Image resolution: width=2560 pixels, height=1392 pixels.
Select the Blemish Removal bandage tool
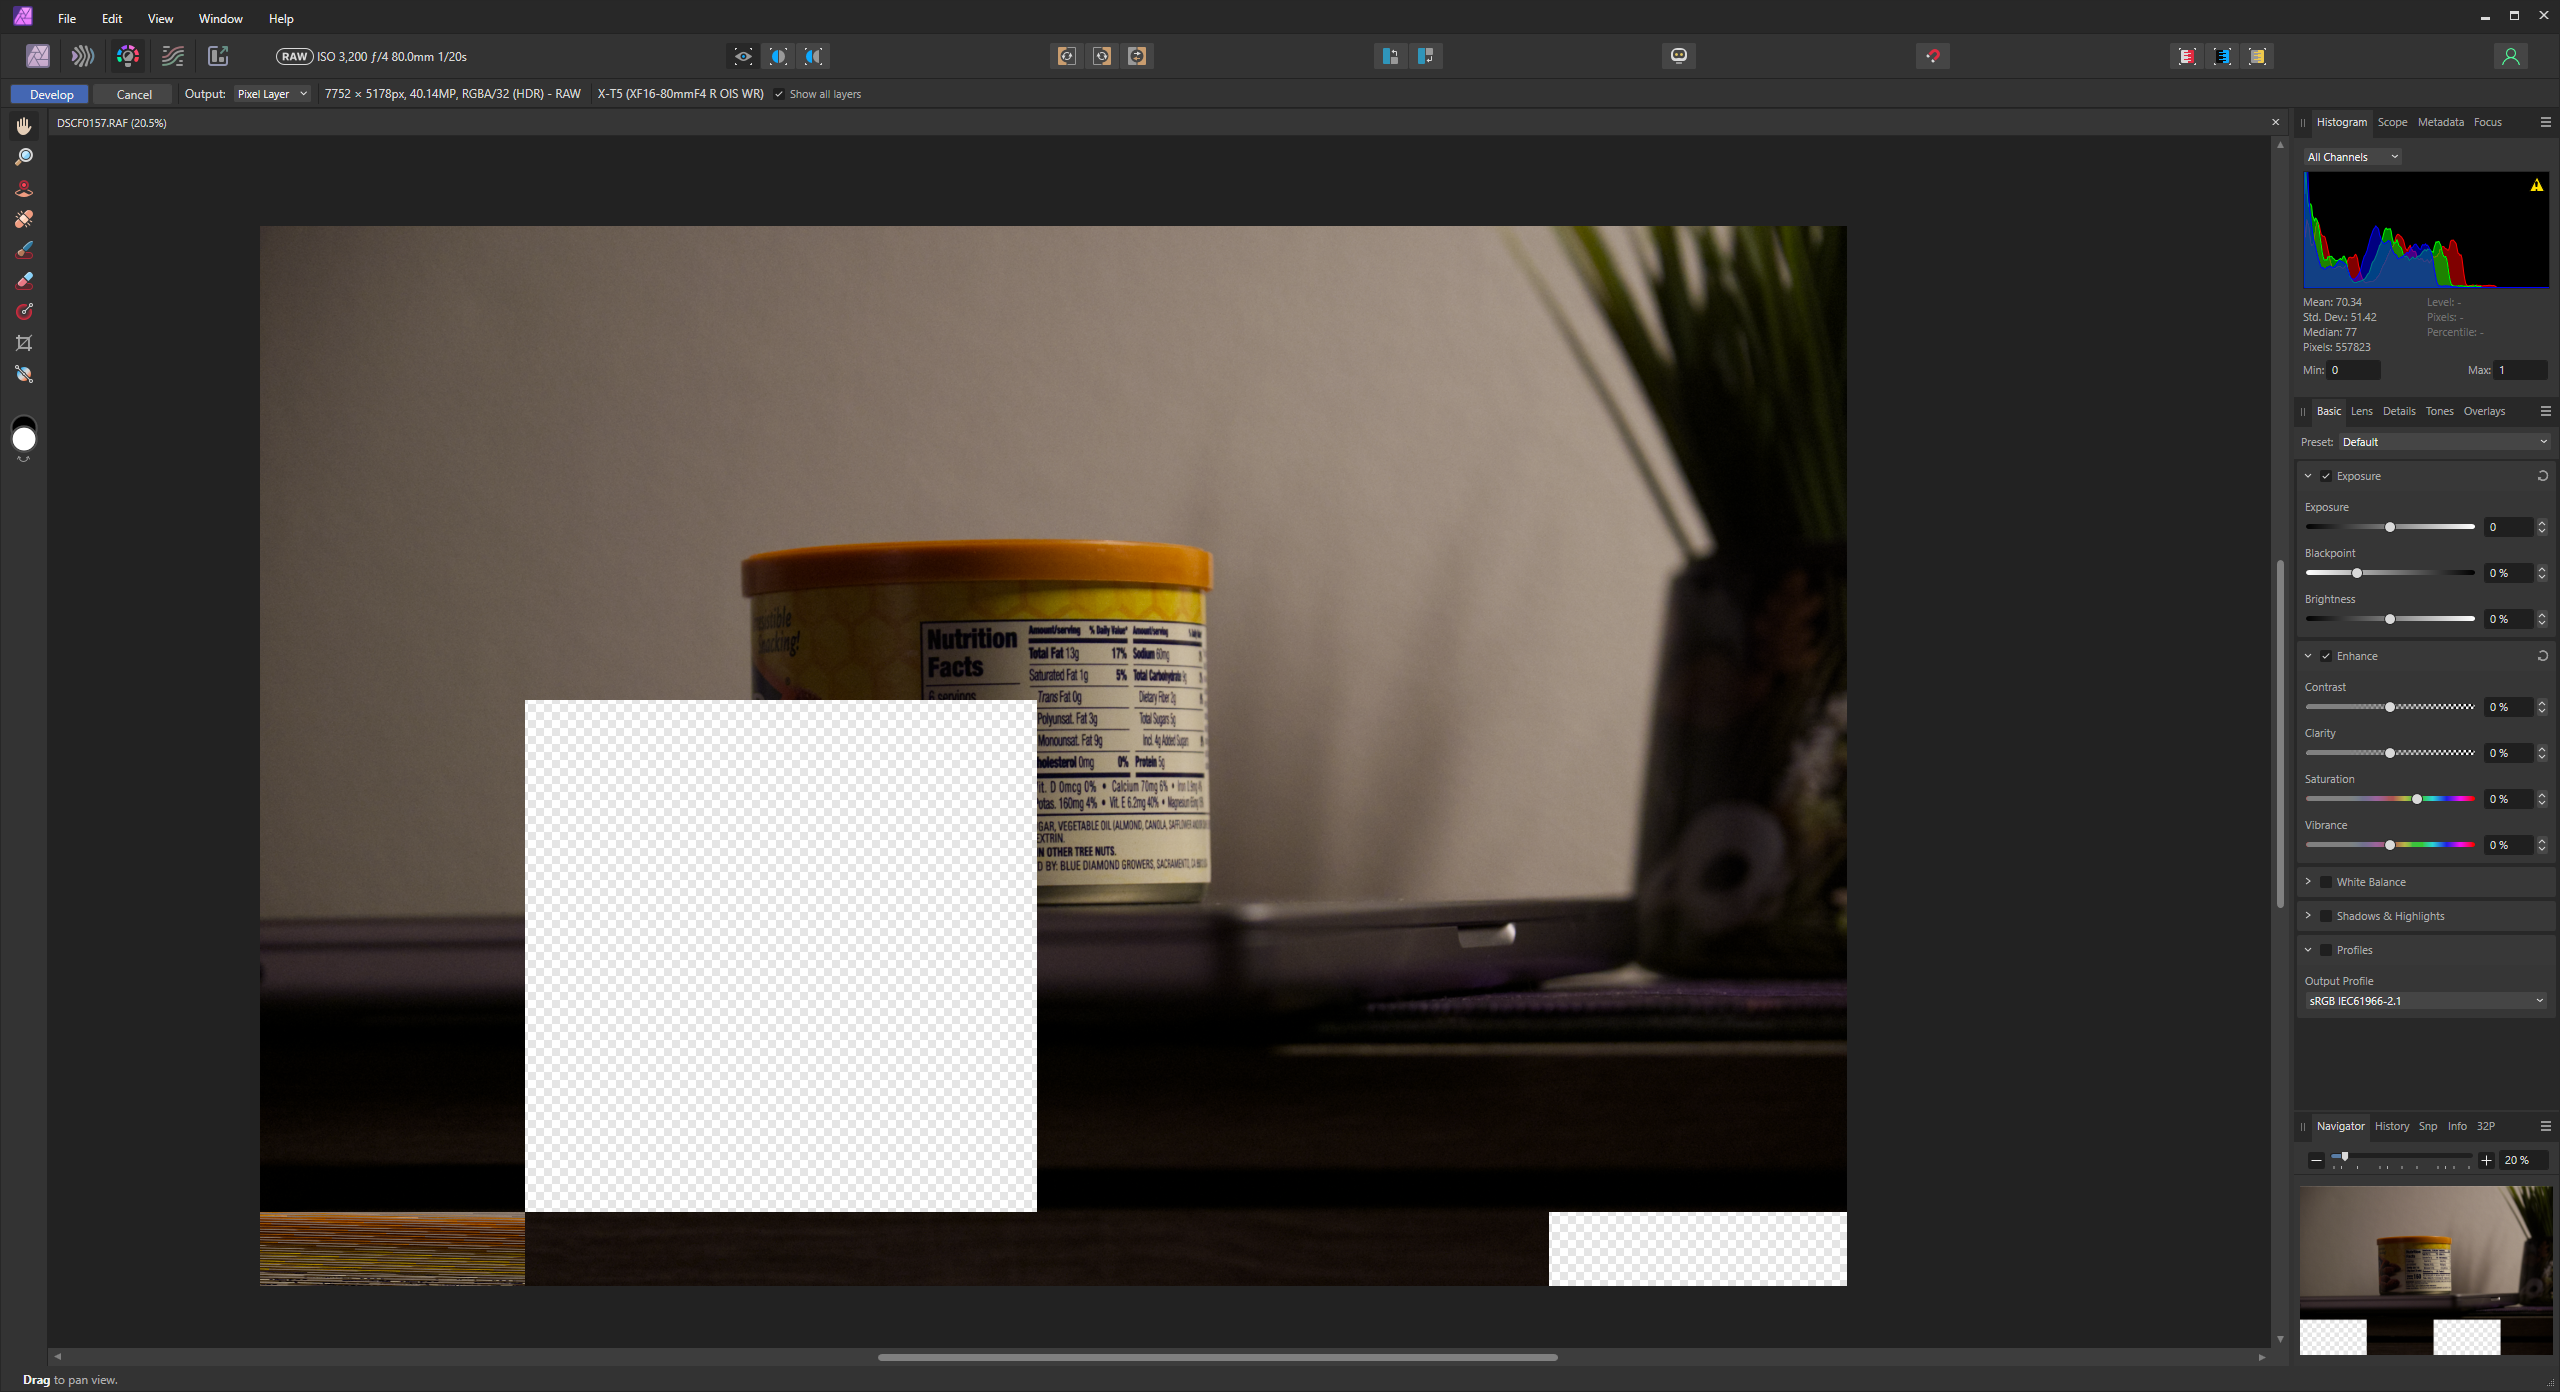coord(24,219)
